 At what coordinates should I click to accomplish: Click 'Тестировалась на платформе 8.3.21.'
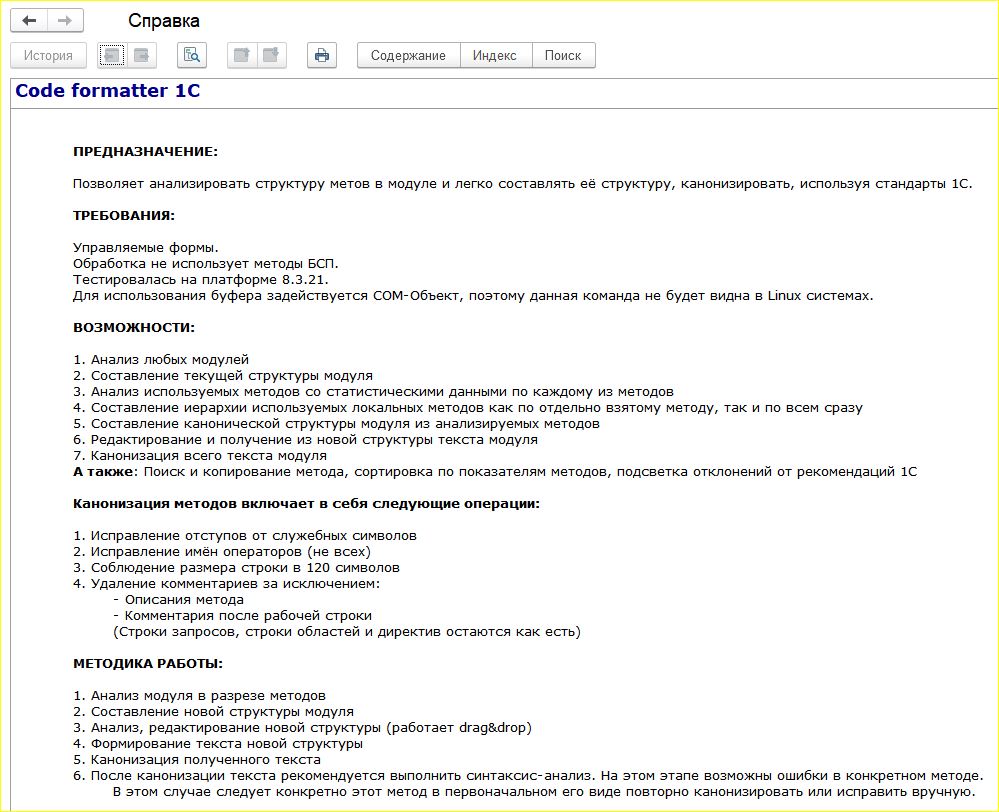click(201, 279)
